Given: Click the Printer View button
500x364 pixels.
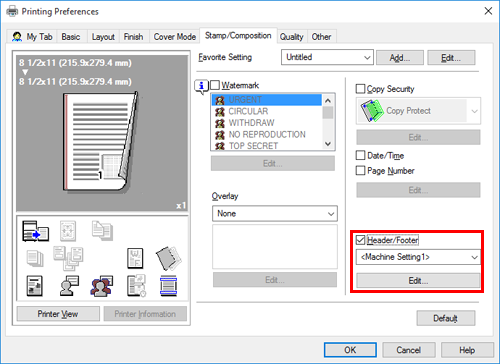Looking at the screenshot, I should coord(58,314).
